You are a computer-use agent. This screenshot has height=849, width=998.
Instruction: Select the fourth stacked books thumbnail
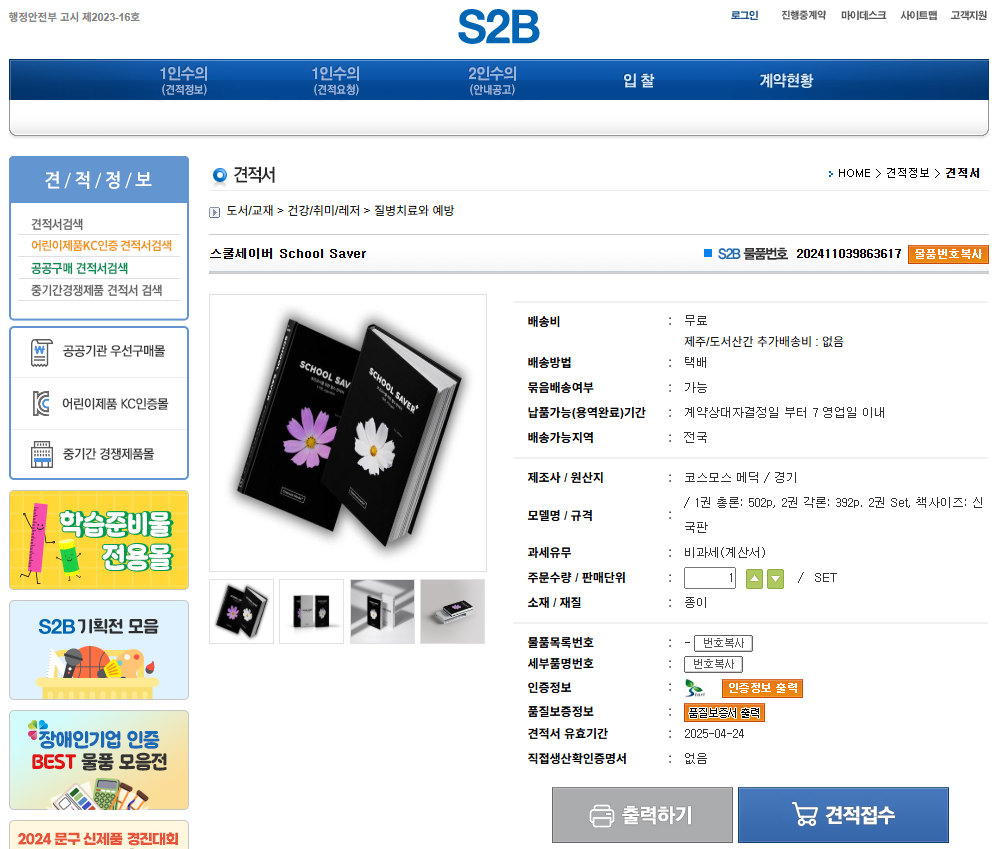pyautogui.click(x=453, y=611)
